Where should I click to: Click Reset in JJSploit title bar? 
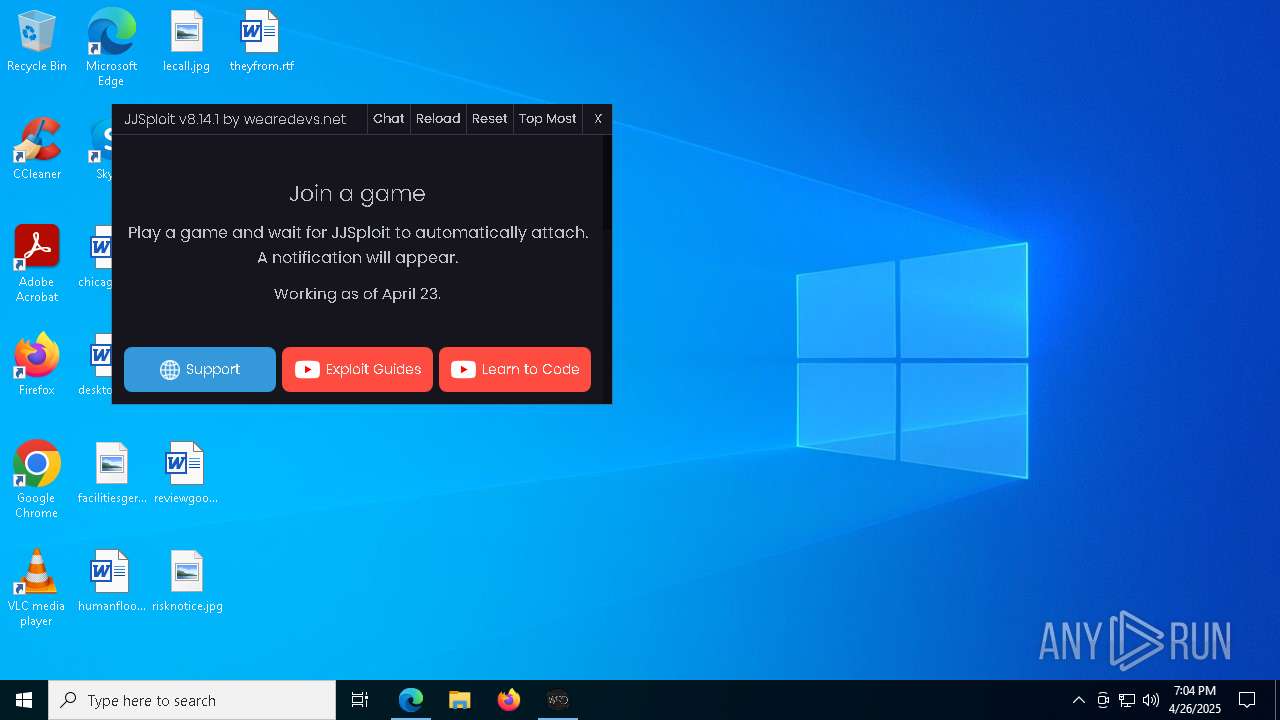click(x=490, y=119)
